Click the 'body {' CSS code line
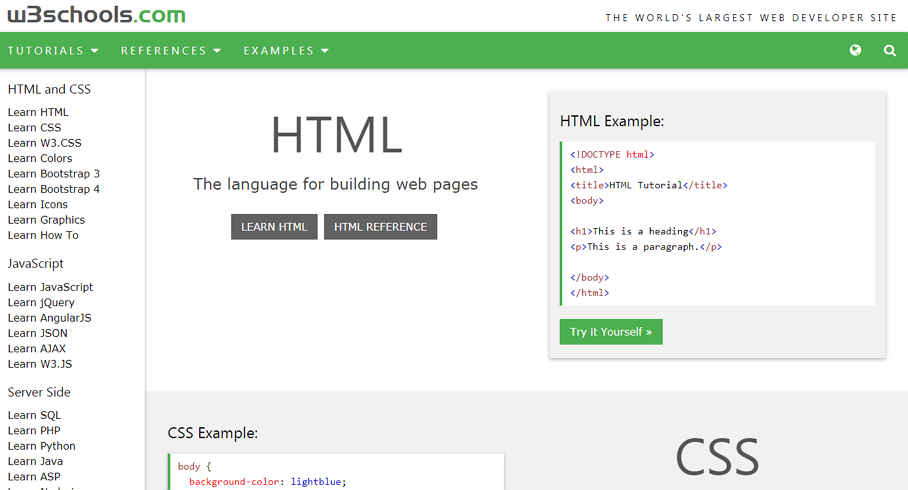The width and height of the screenshot is (908, 490). tap(195, 466)
